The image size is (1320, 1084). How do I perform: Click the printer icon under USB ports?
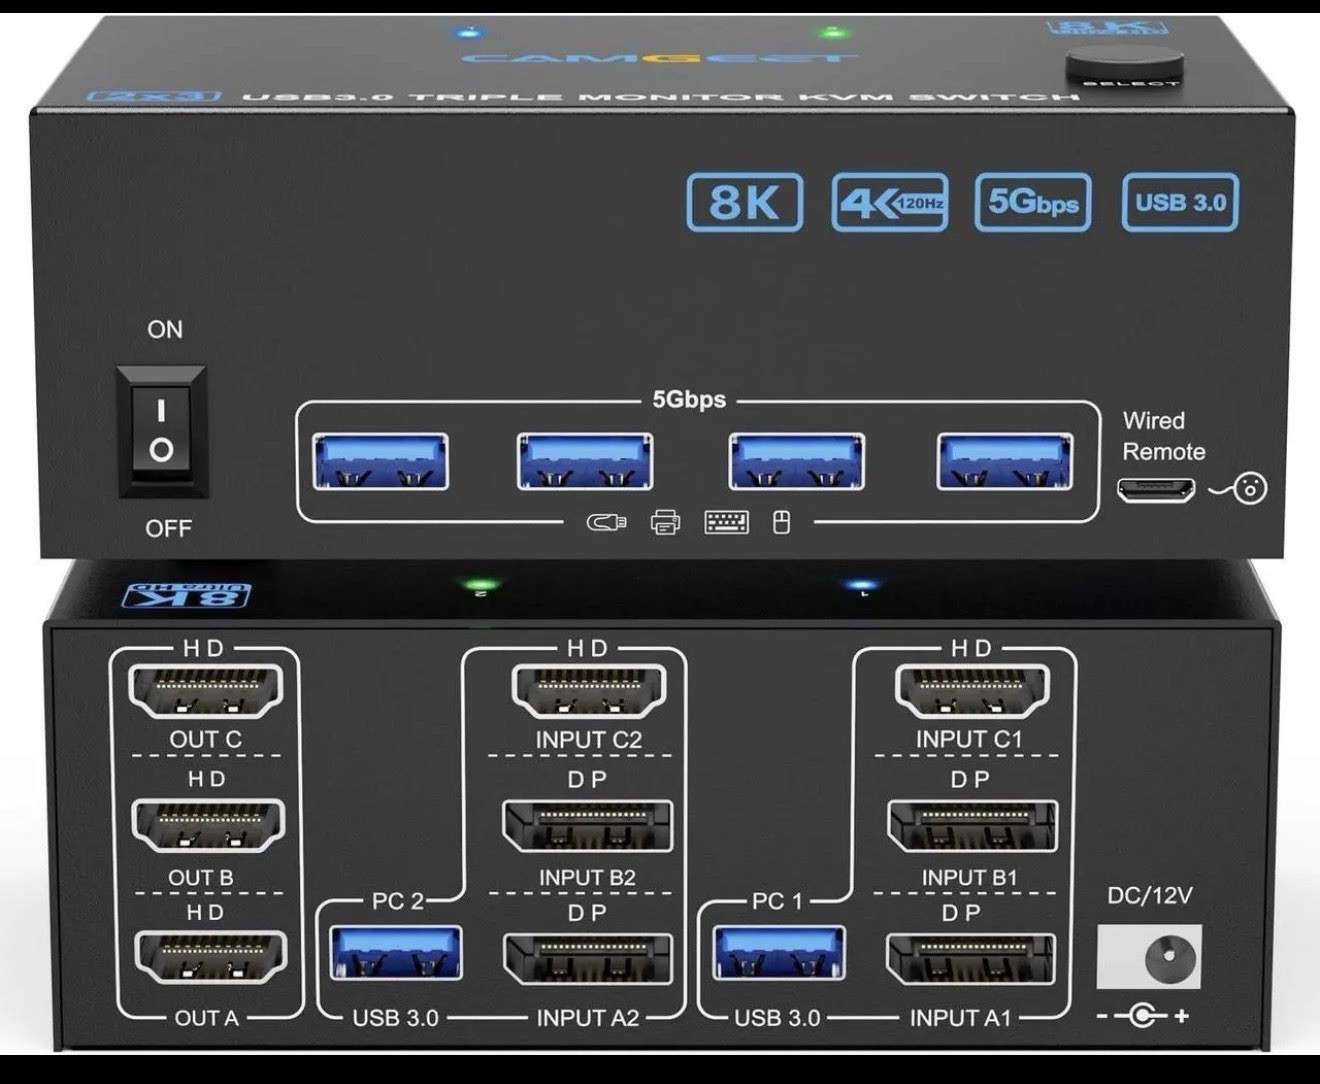(665, 521)
